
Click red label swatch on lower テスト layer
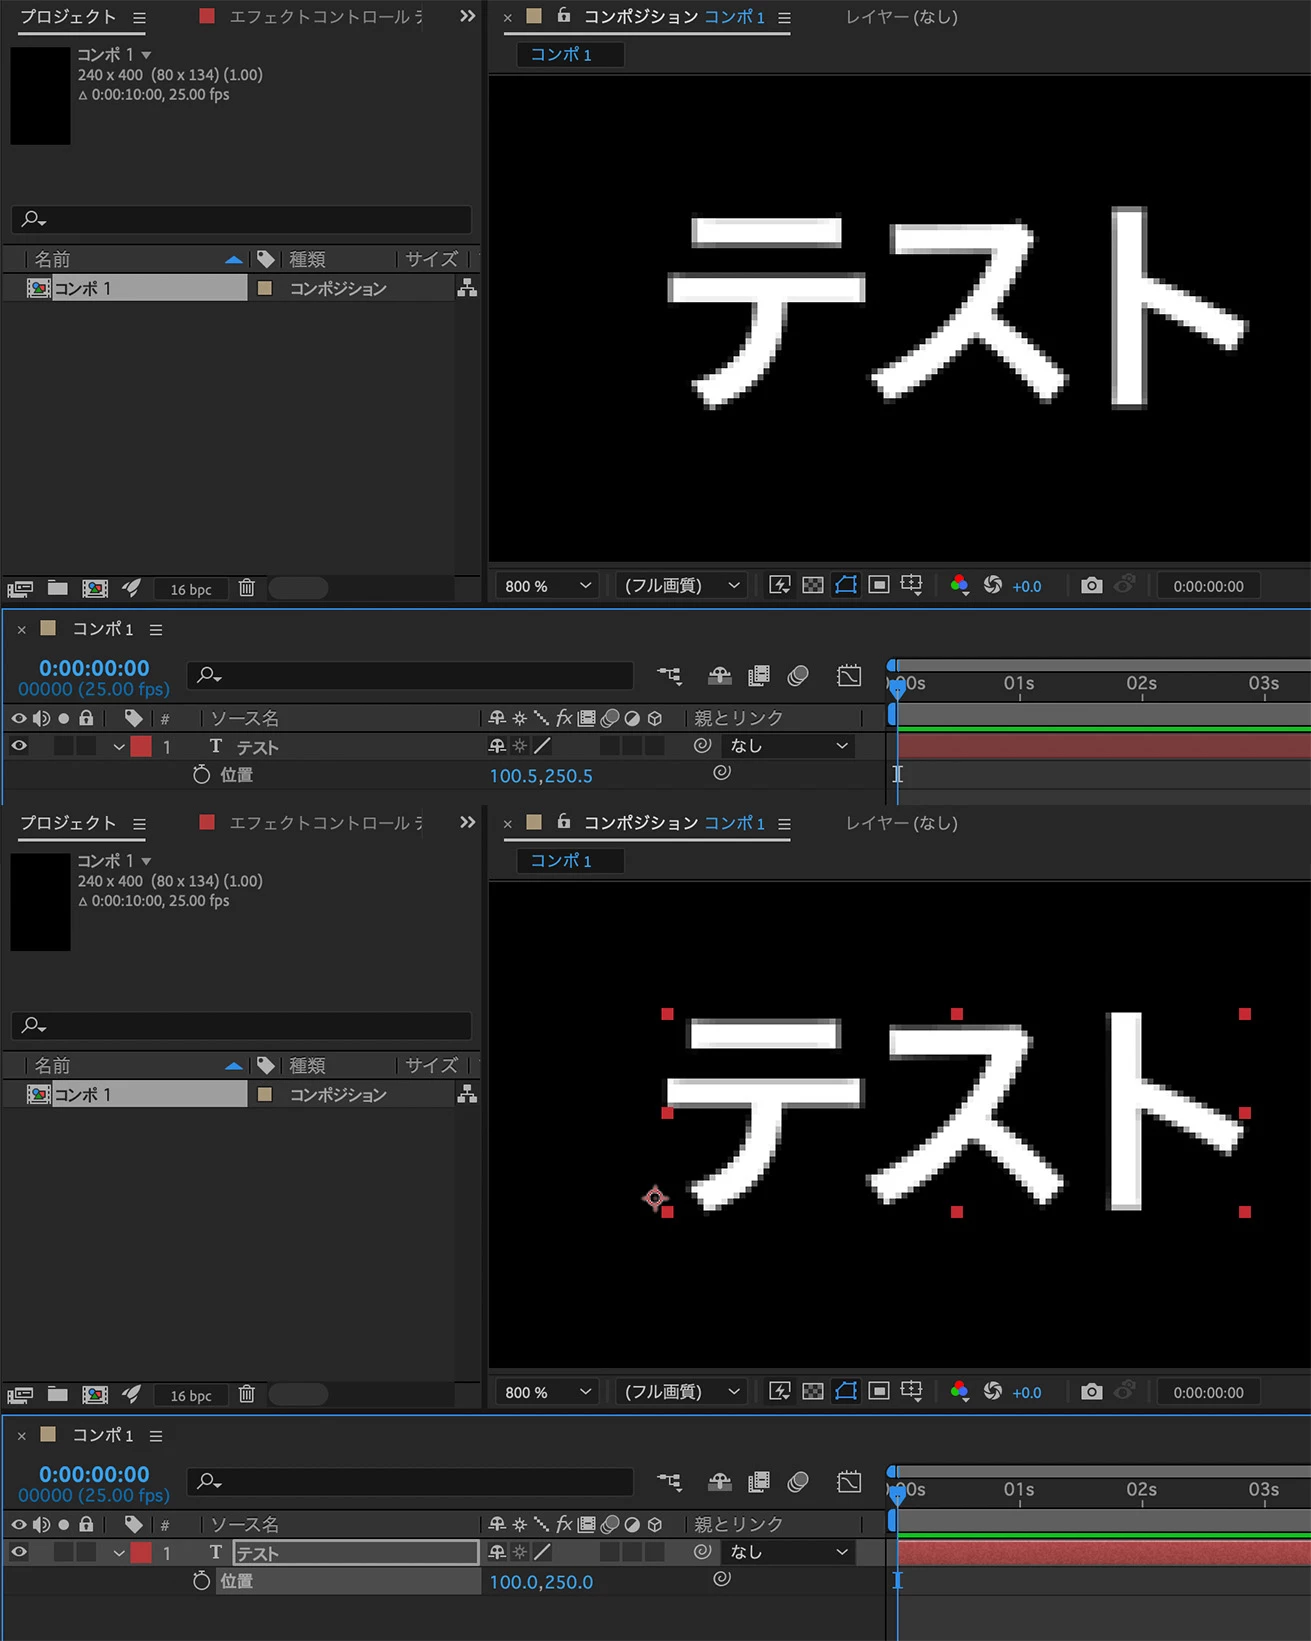click(x=141, y=1552)
